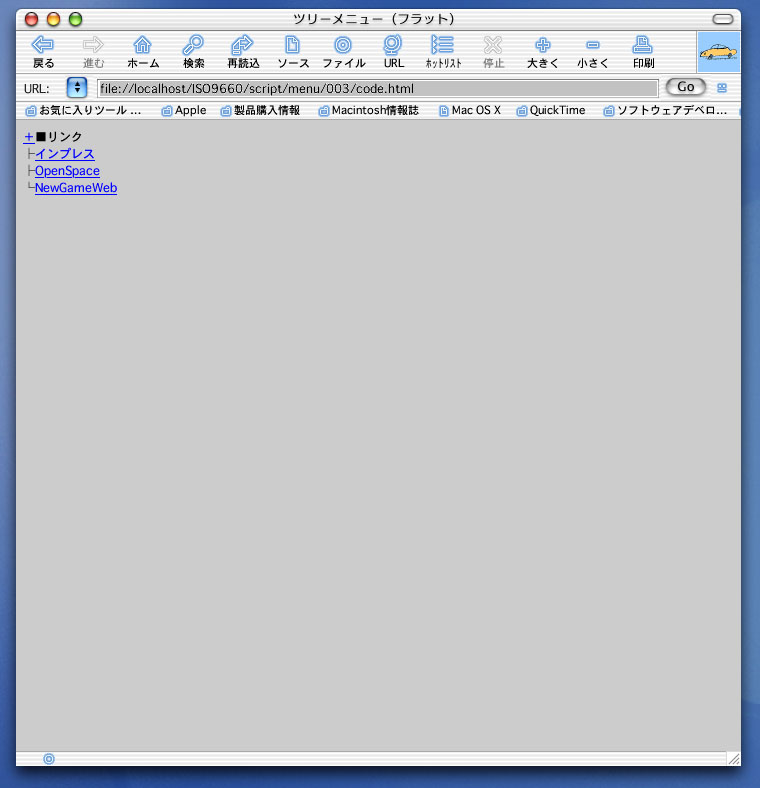Click the yellow car logo icon

[x=718, y=52]
